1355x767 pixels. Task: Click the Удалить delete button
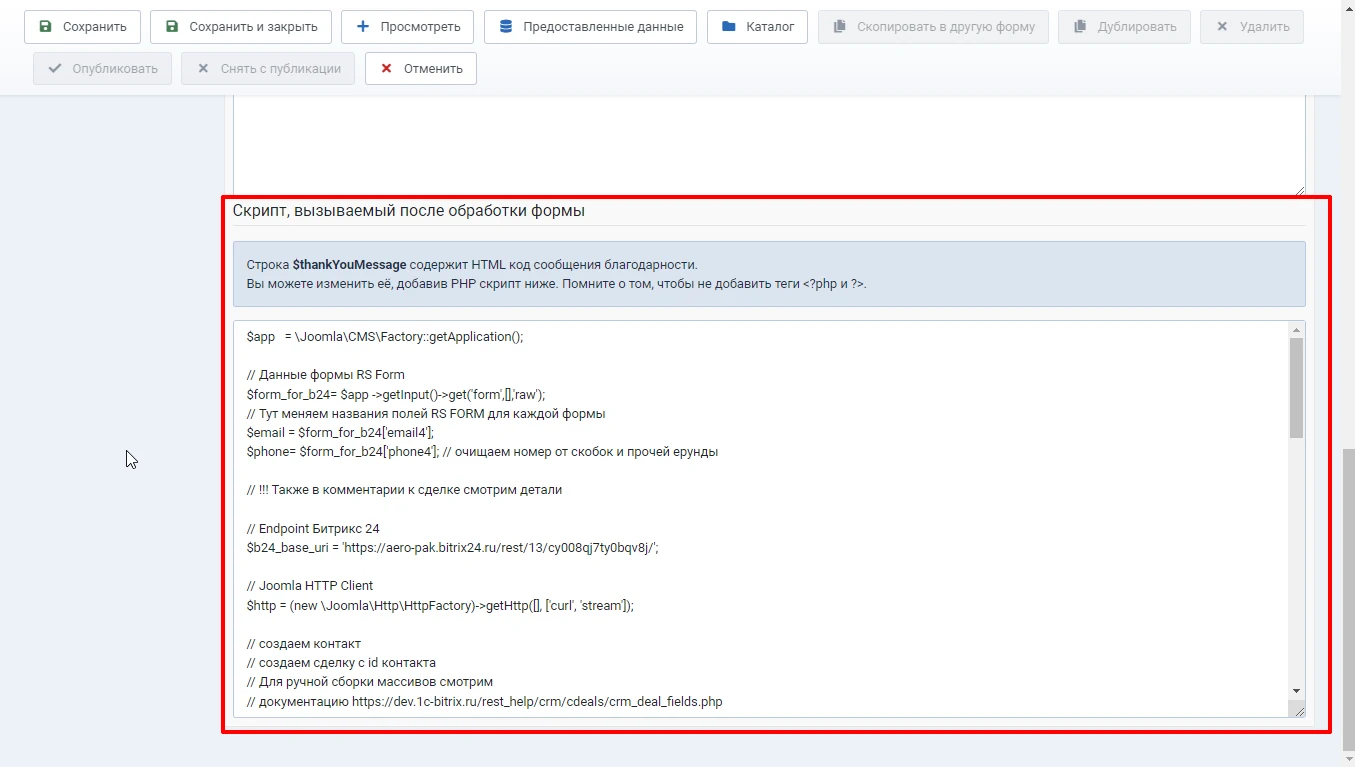1252,27
